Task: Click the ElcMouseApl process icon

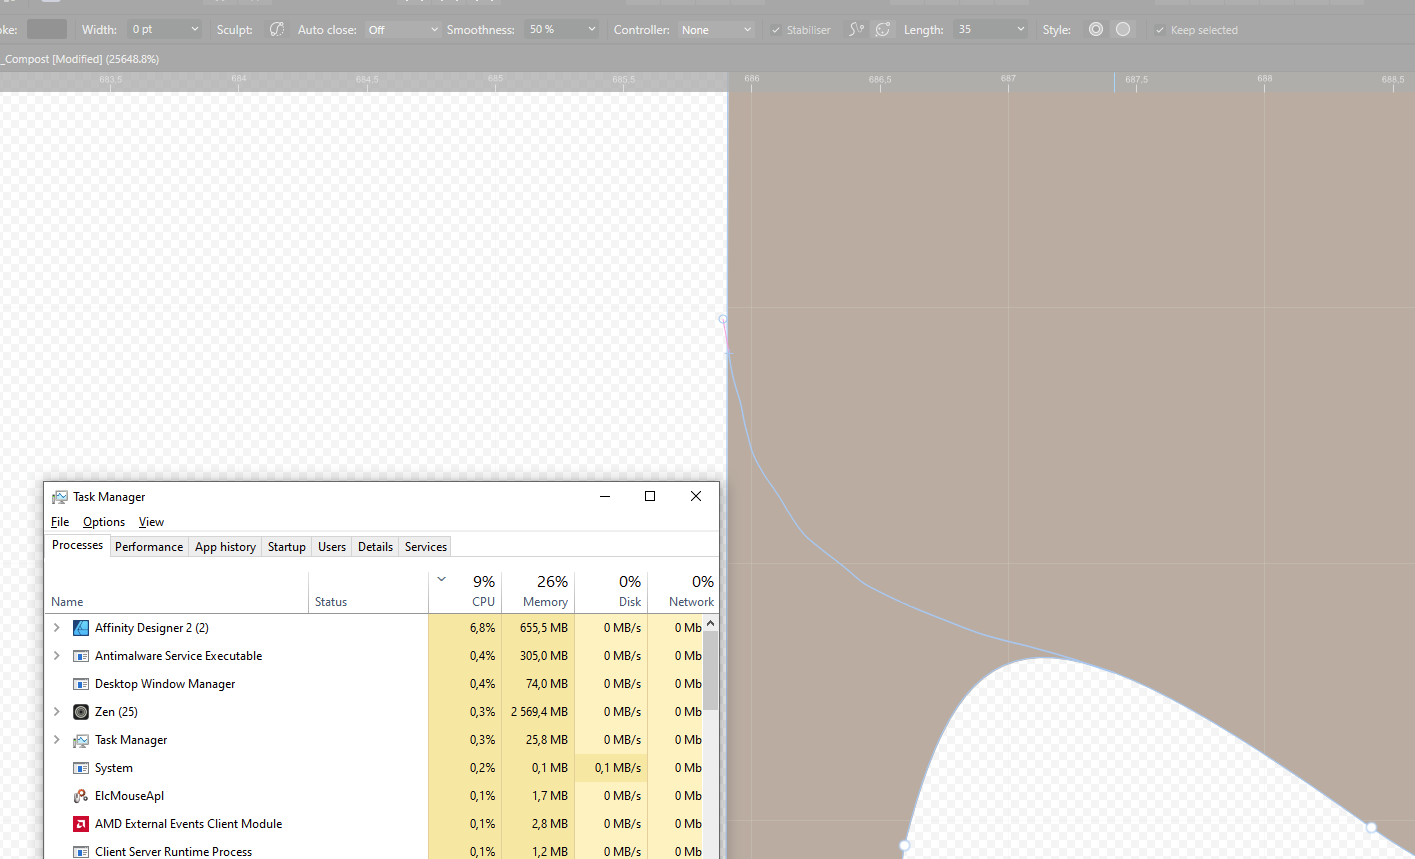Action: [x=81, y=796]
